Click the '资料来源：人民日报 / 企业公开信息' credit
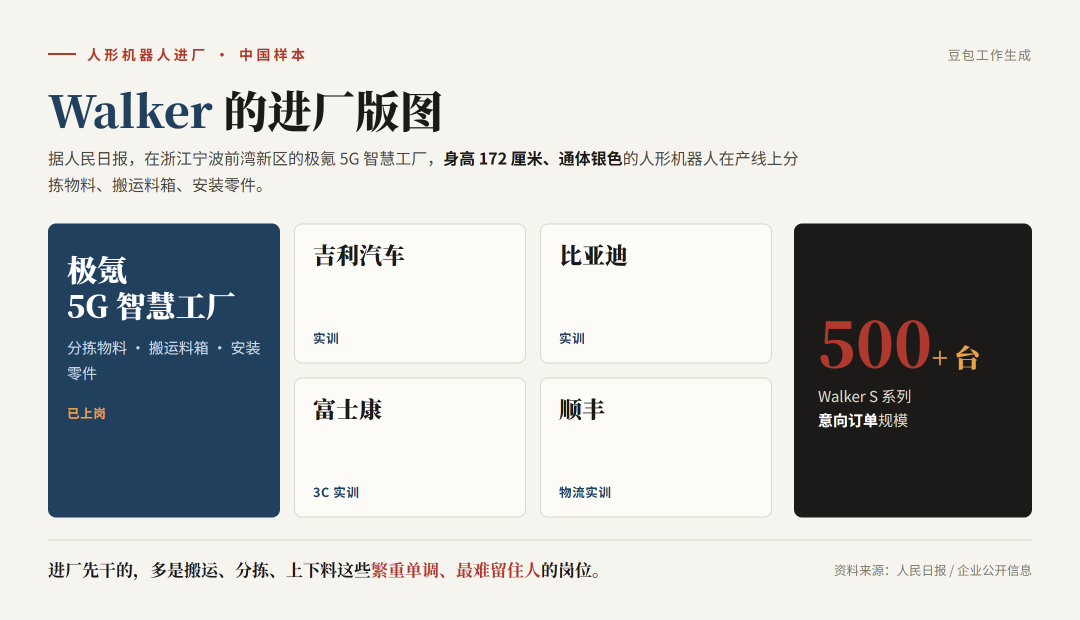This screenshot has width=1080, height=620. (x=933, y=570)
